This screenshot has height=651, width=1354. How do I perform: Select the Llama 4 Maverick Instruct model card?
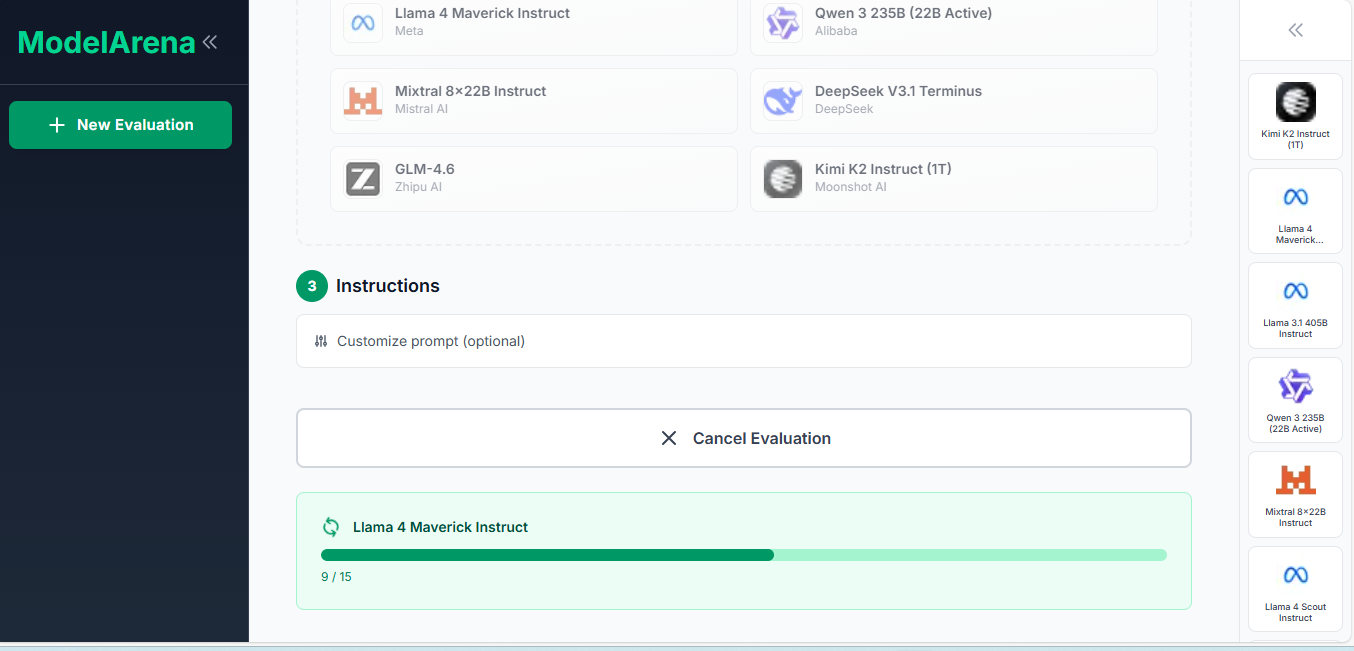click(x=534, y=22)
